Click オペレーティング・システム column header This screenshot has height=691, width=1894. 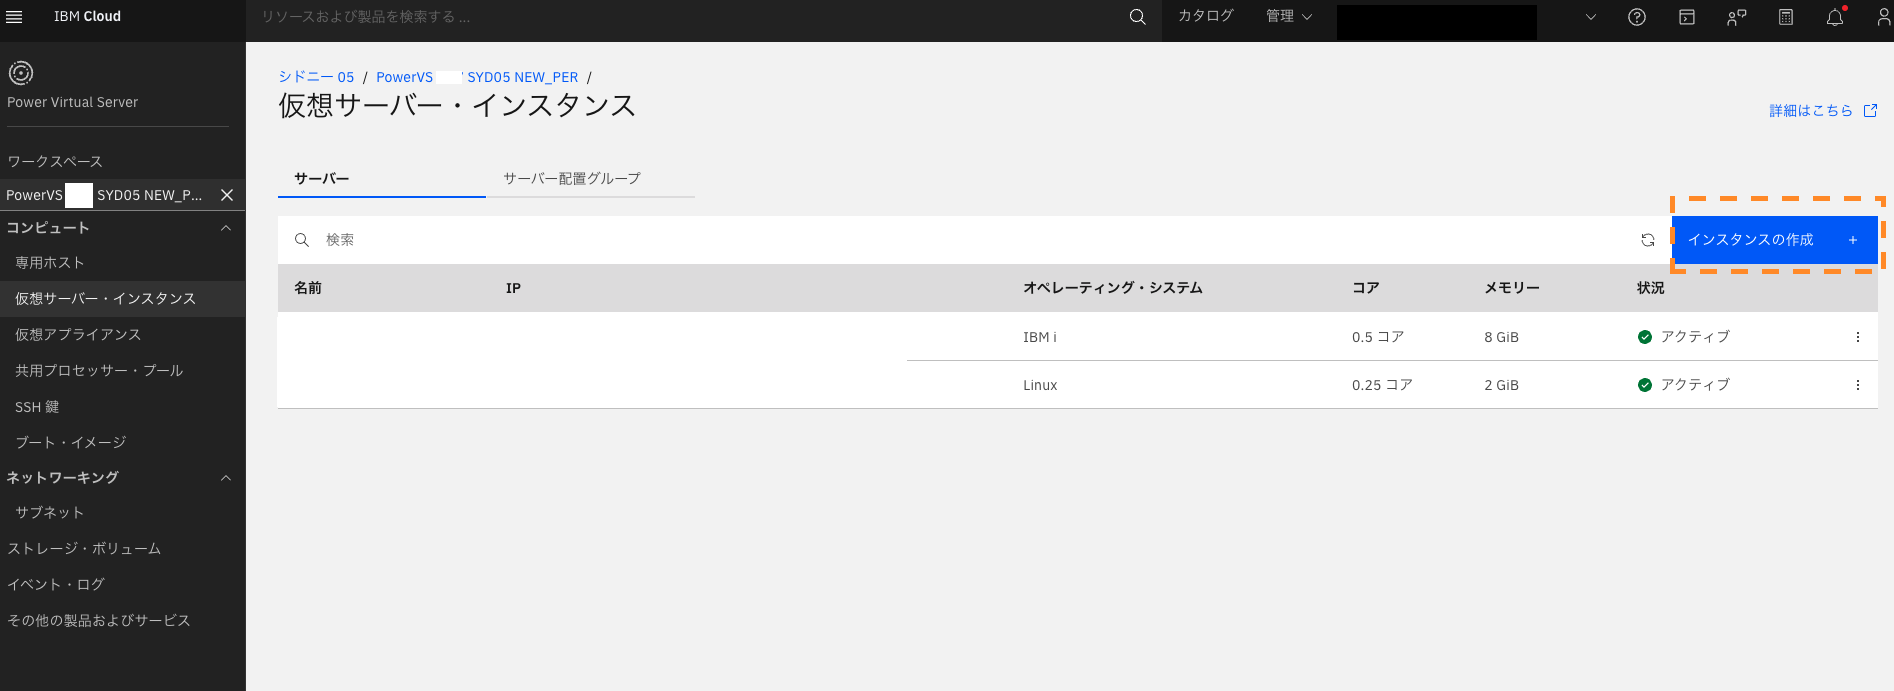(x=1112, y=288)
